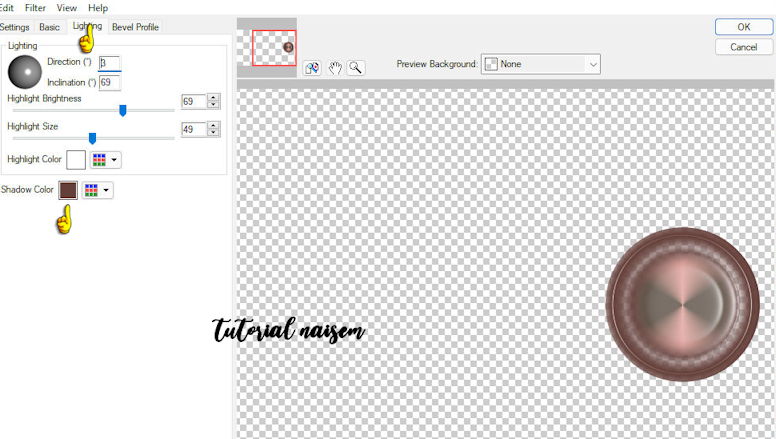Open the Help menu
The image size is (776, 439).
97,8
